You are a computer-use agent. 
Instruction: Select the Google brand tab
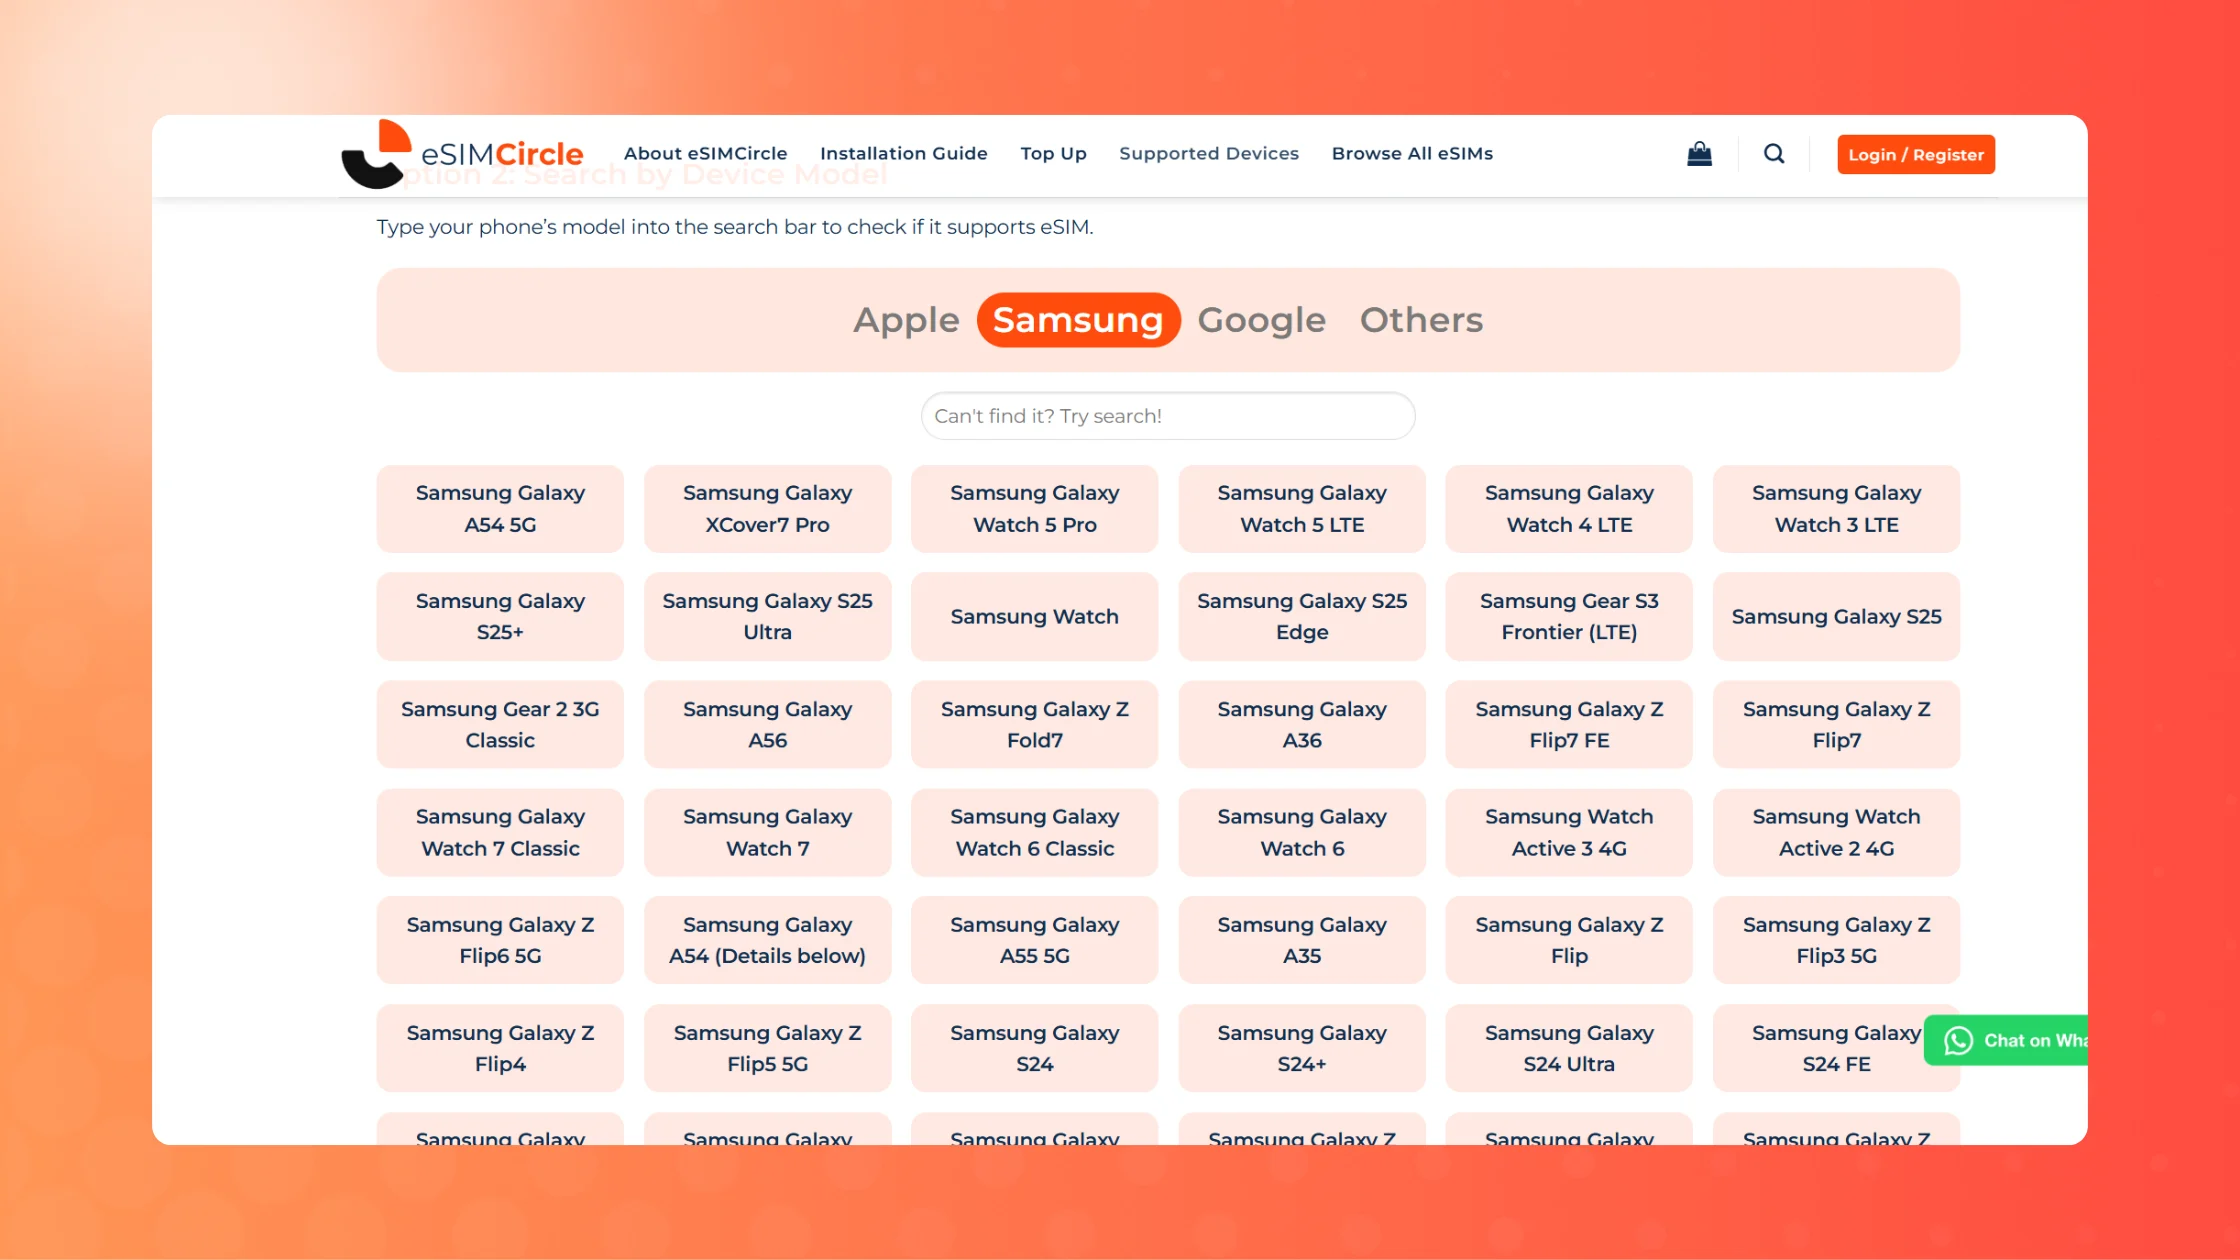coord(1261,320)
